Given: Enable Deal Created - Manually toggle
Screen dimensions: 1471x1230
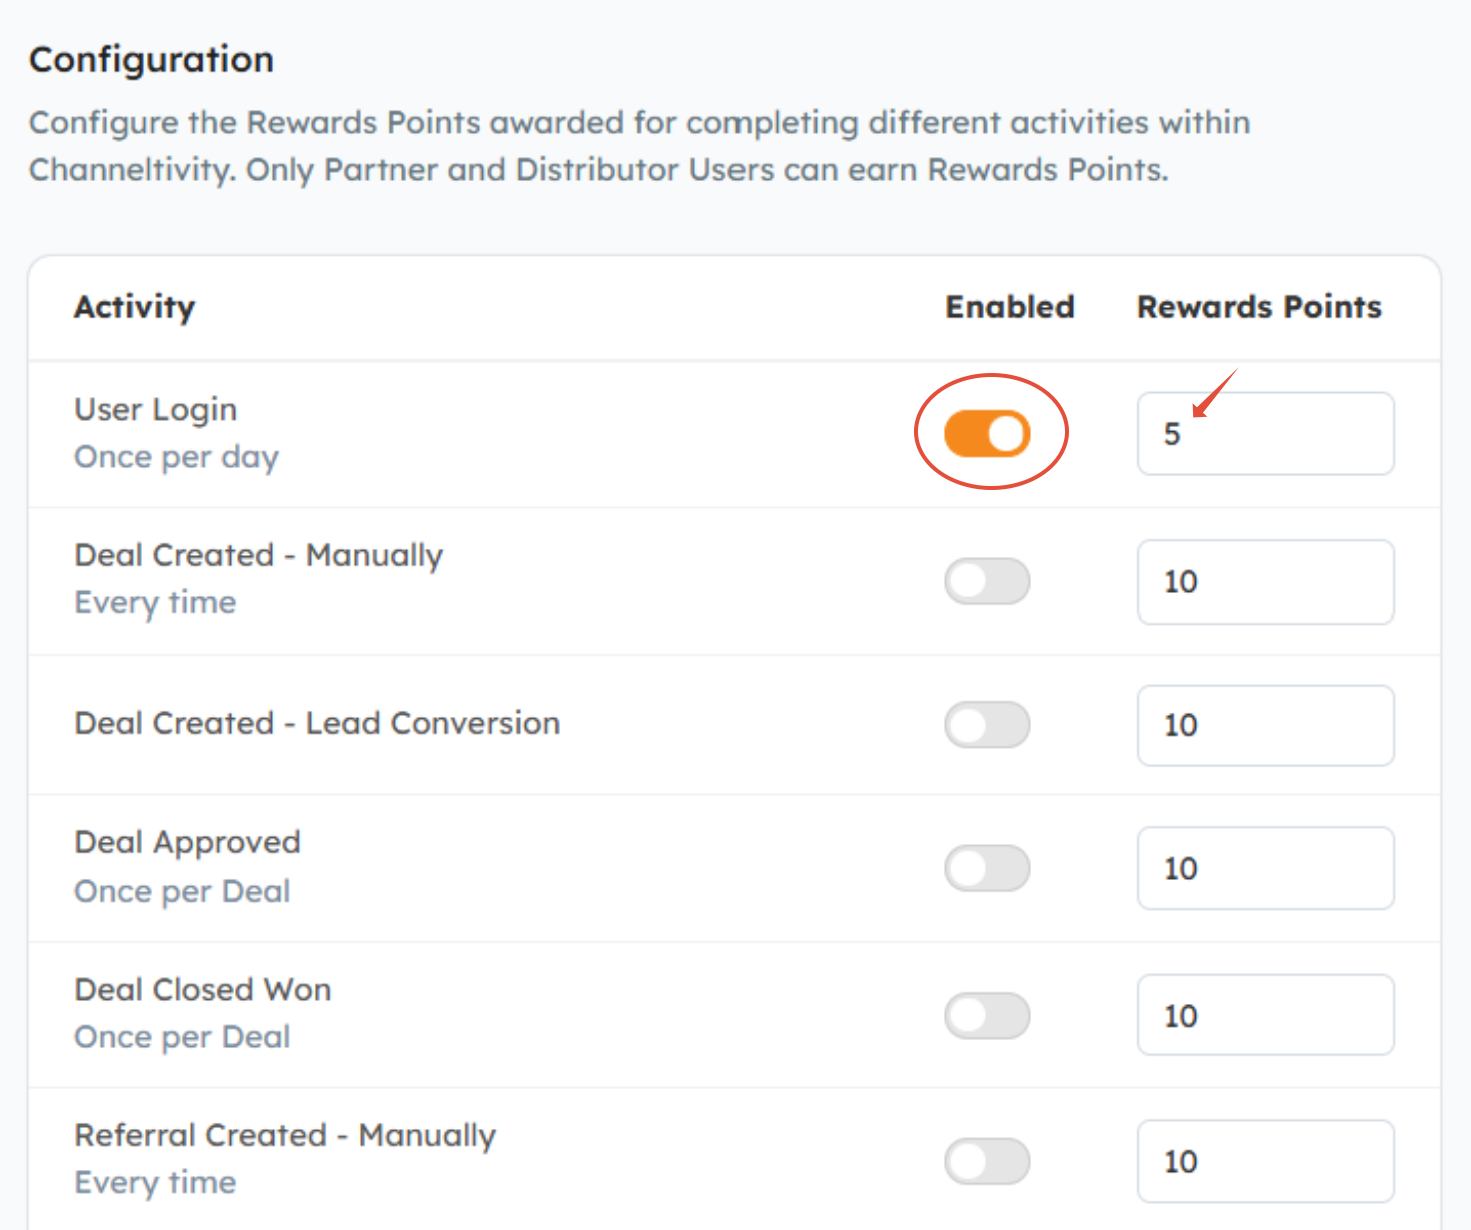Looking at the screenshot, I should tap(987, 581).
